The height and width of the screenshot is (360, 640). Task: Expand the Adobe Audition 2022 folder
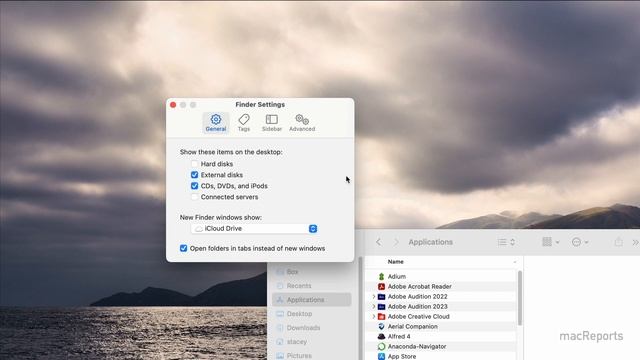pyautogui.click(x=373, y=296)
